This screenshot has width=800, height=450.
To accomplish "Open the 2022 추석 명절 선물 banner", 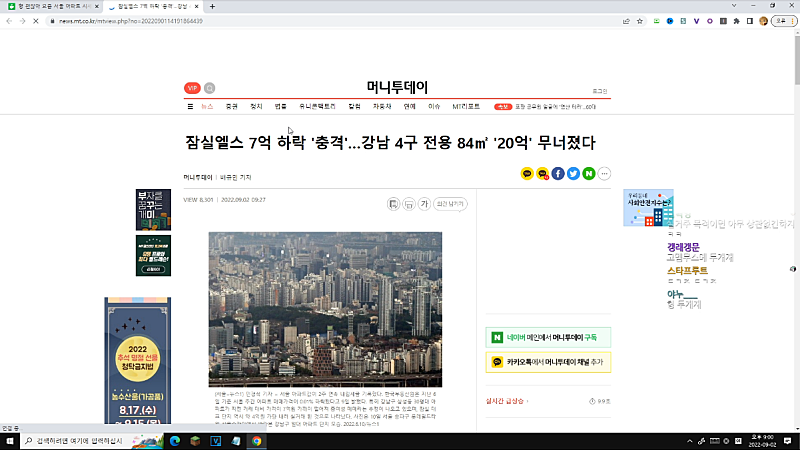I will pos(138,361).
